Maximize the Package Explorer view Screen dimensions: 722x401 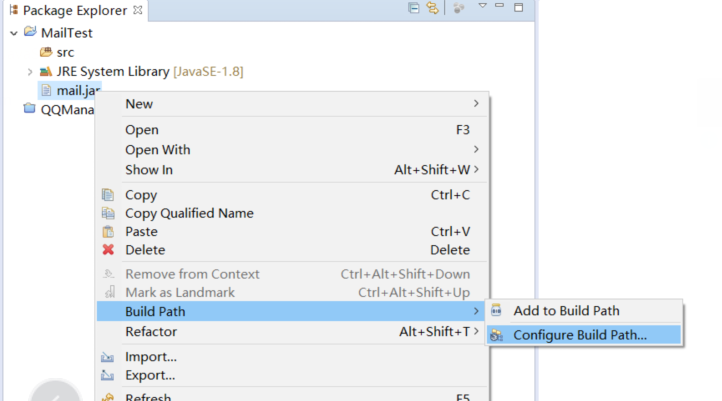[x=518, y=7]
